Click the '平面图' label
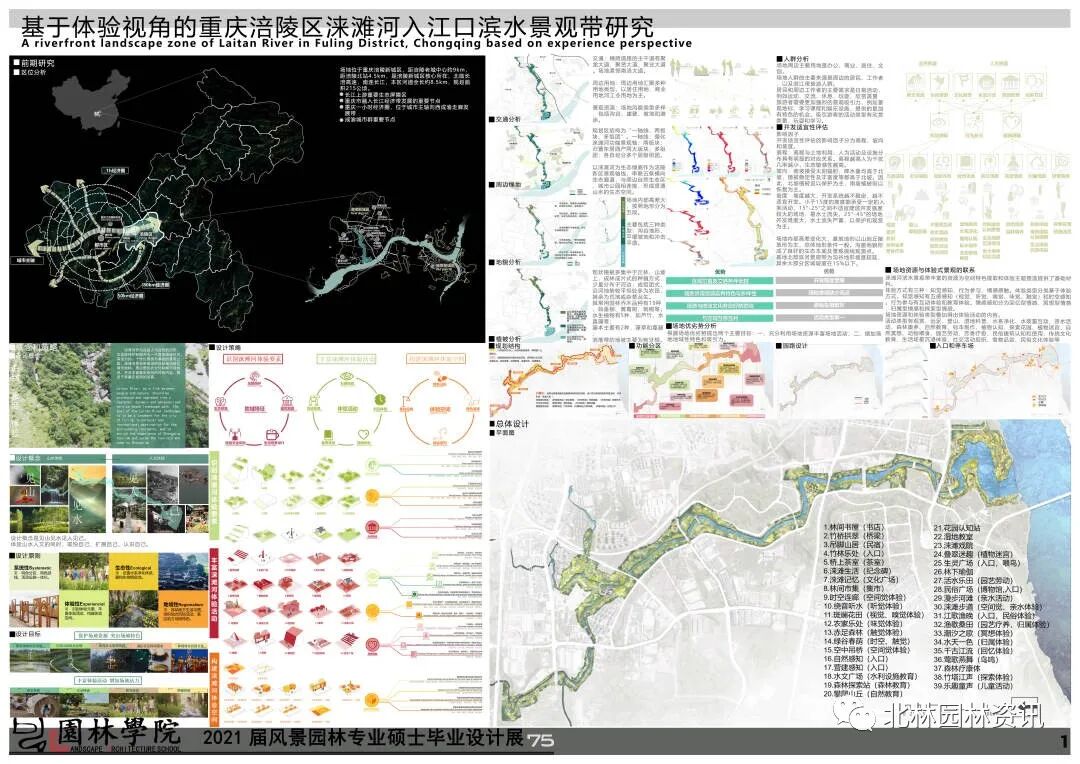Viewport: 1080px width, 764px height. pos(501,433)
